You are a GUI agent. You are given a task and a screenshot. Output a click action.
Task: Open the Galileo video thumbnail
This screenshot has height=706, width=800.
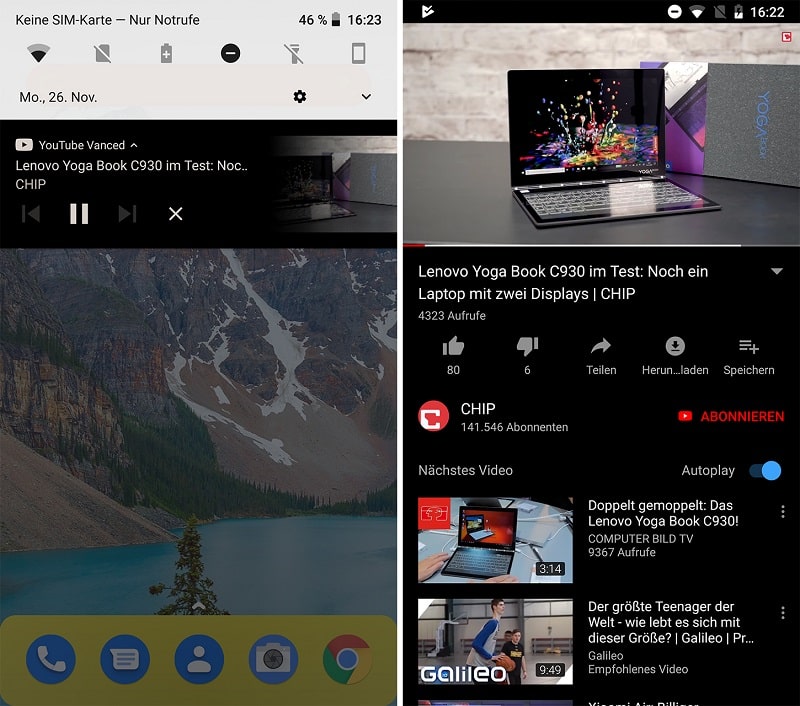pos(495,642)
